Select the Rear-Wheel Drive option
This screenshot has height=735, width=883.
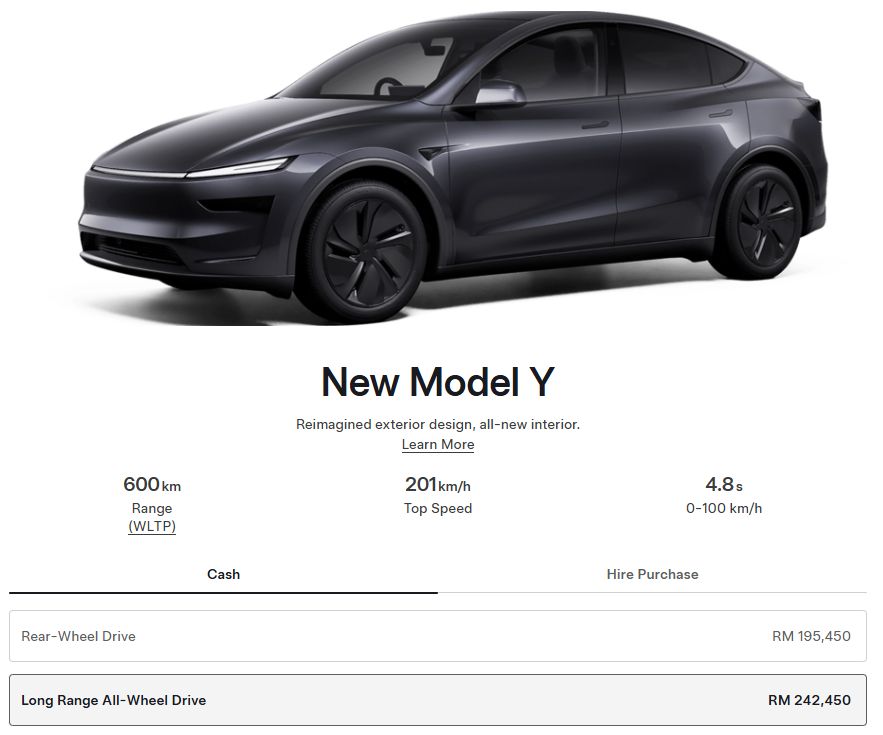pos(438,636)
